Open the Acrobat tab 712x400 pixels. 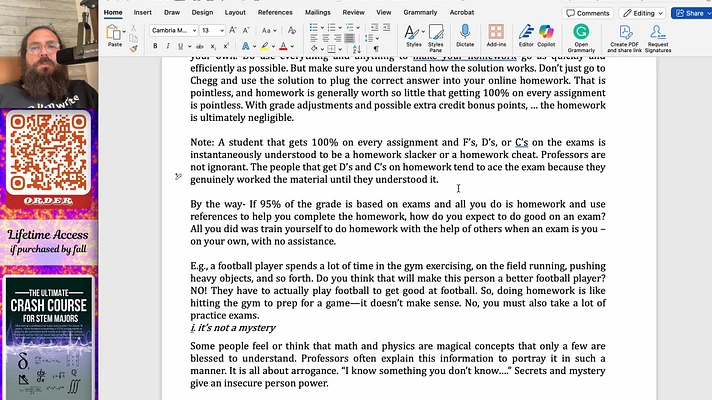462,13
